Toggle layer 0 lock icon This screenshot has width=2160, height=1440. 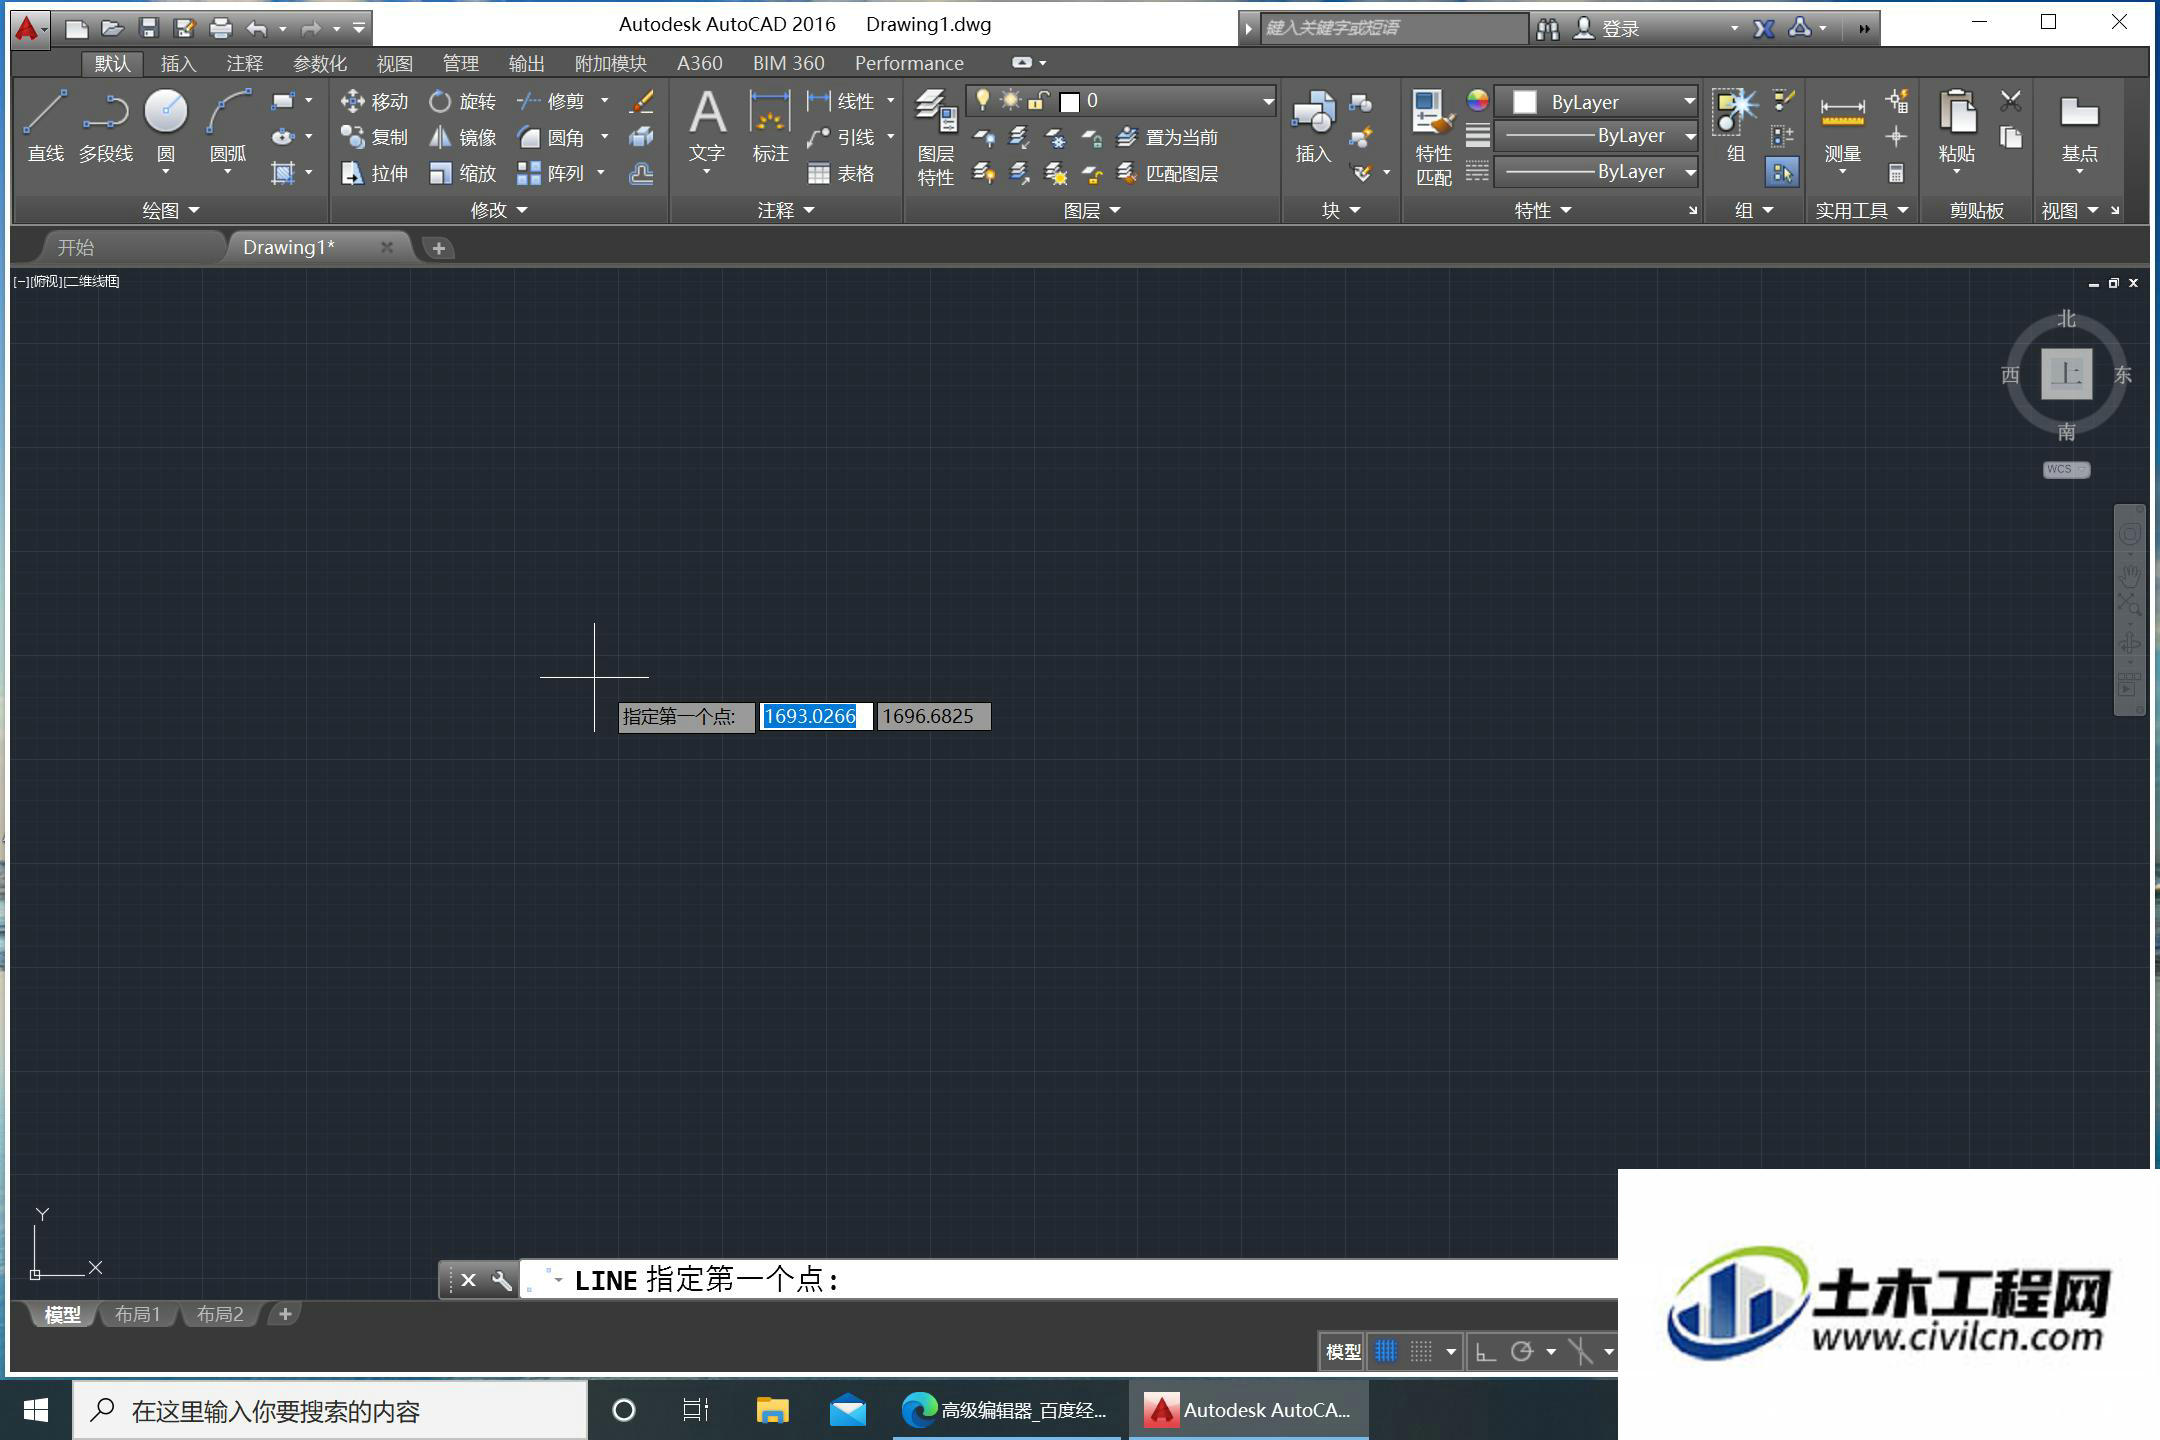tap(1039, 100)
